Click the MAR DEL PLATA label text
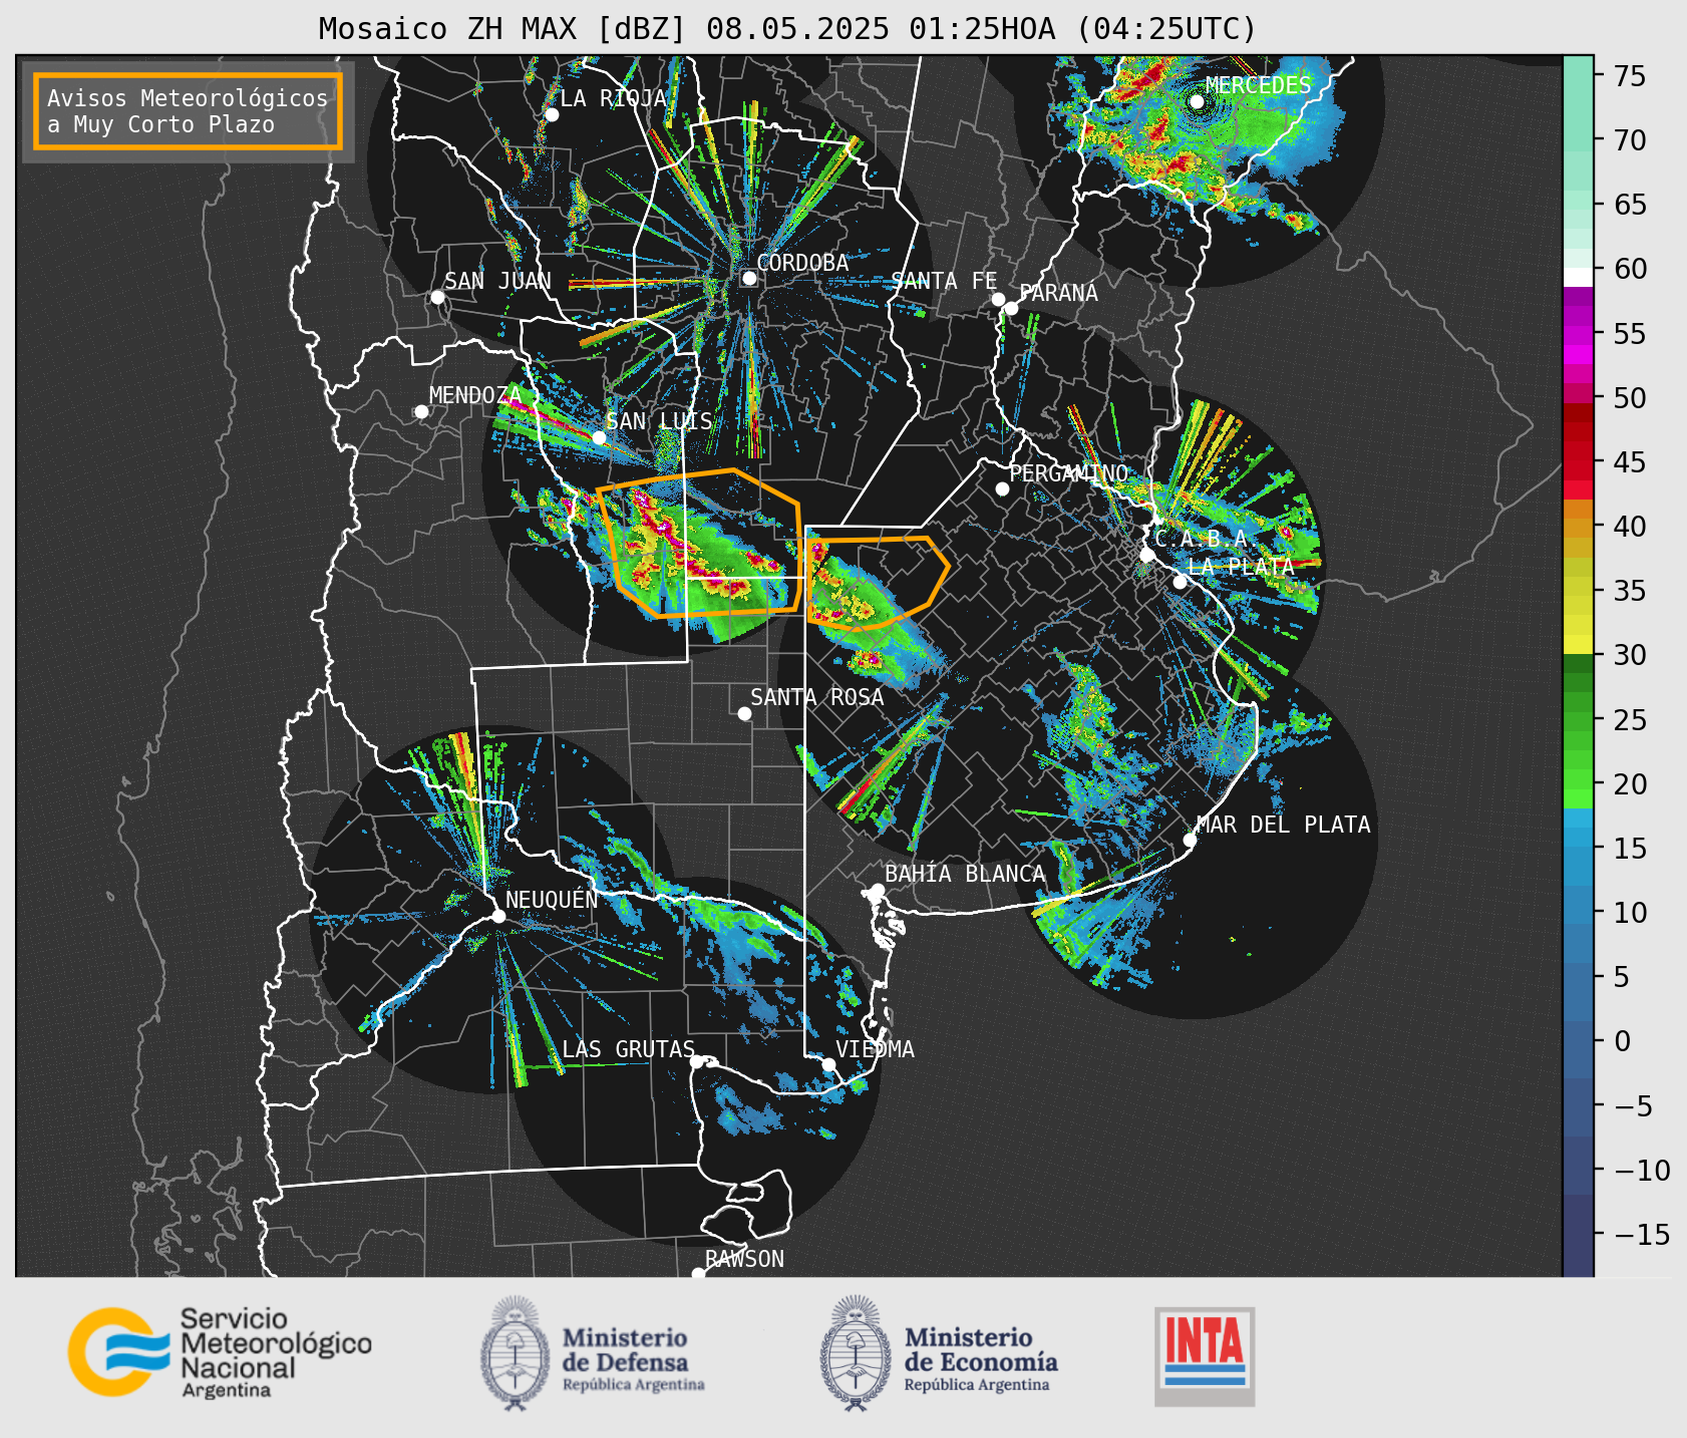1687x1438 pixels. pos(1283,824)
